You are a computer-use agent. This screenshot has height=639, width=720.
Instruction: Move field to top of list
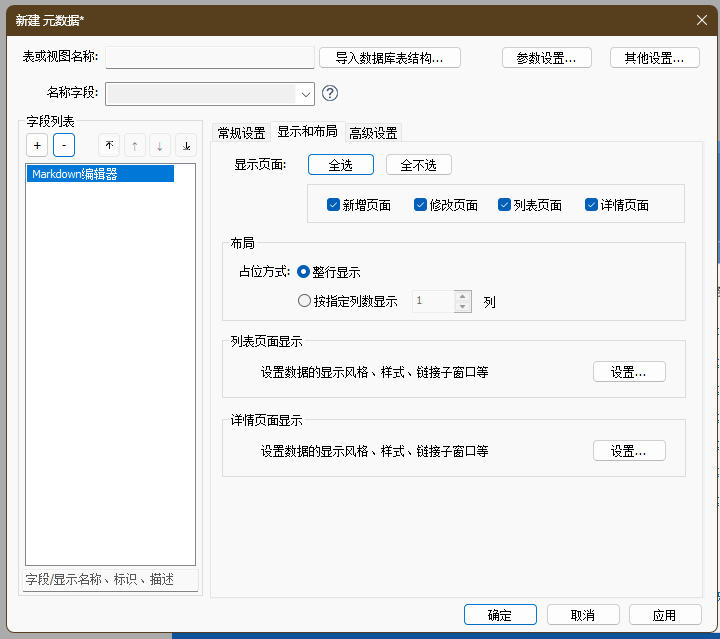[x=109, y=145]
